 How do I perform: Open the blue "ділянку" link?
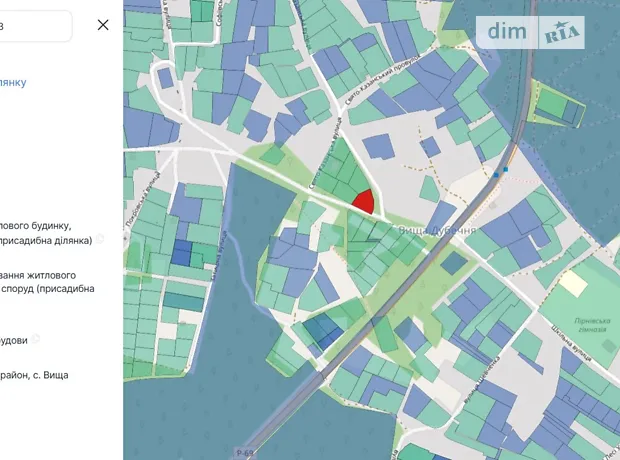(x=13, y=83)
